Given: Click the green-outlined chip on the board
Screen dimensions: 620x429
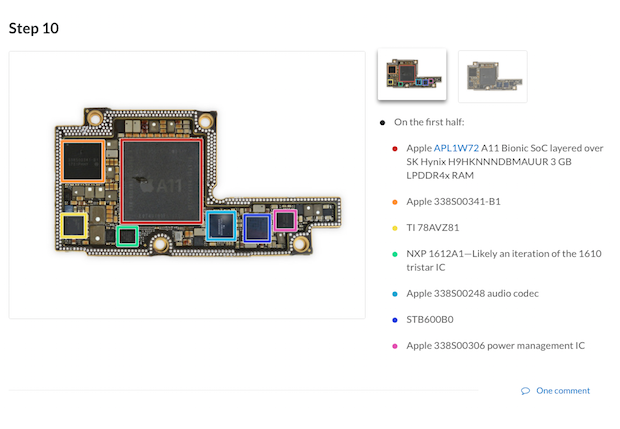Looking at the screenshot, I should (127, 236).
